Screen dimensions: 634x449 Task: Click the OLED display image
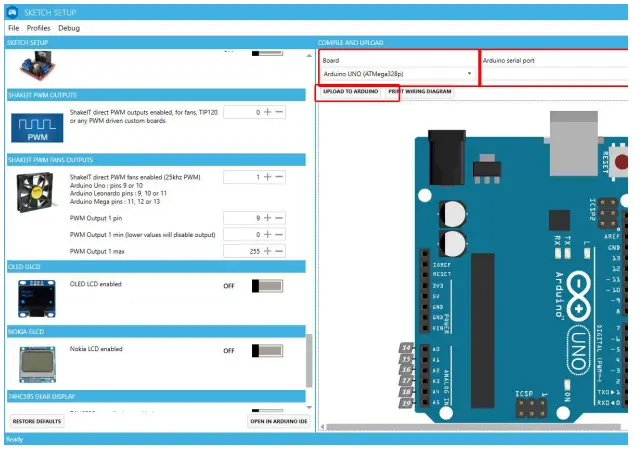coord(36,299)
